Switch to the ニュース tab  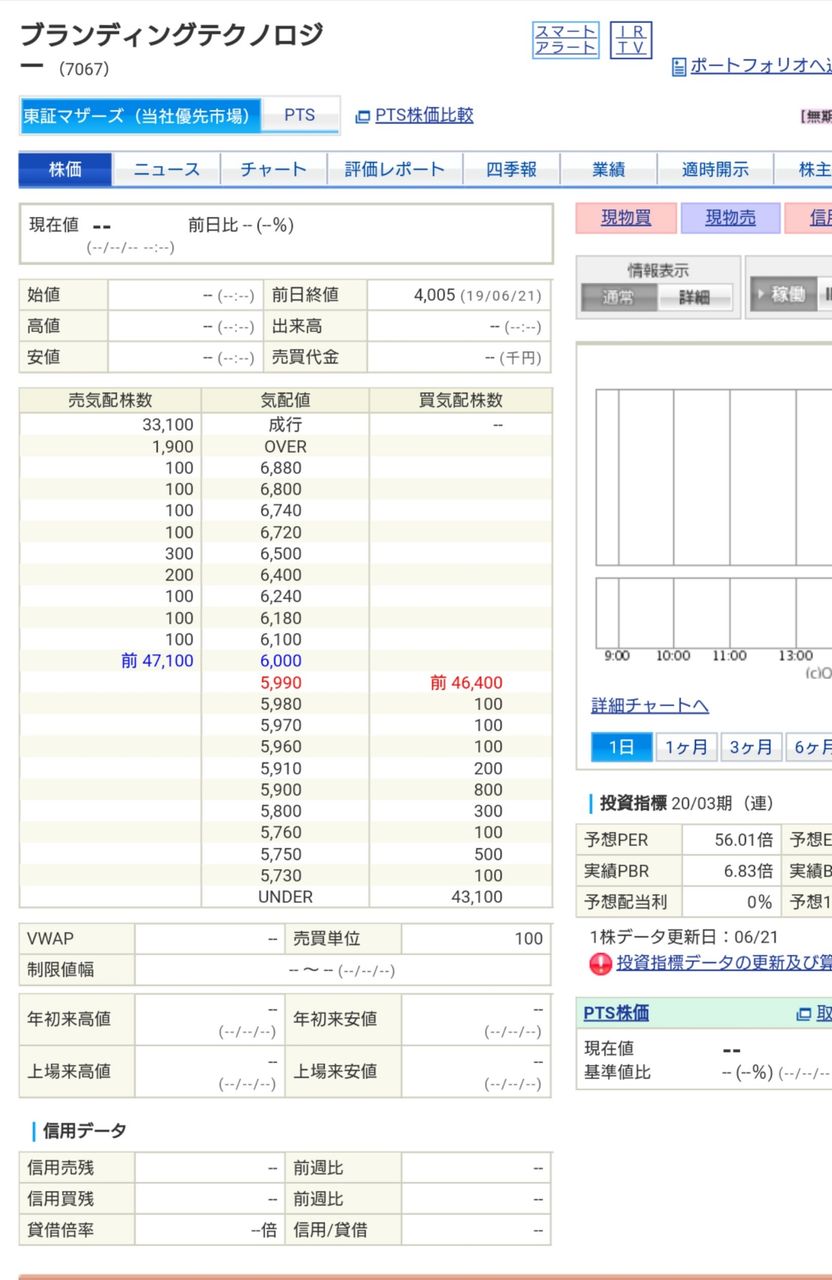(166, 170)
